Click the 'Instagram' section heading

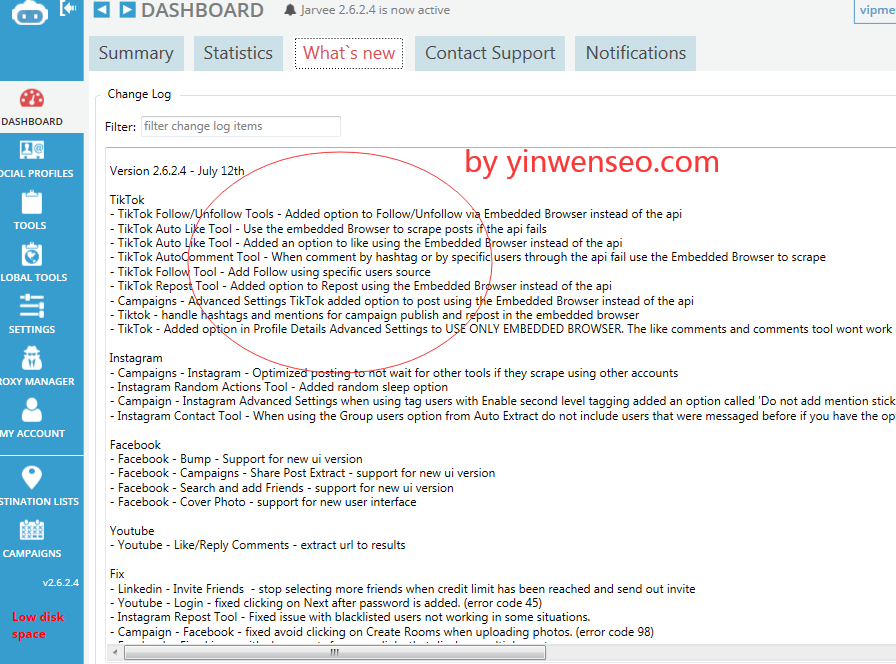click(136, 358)
